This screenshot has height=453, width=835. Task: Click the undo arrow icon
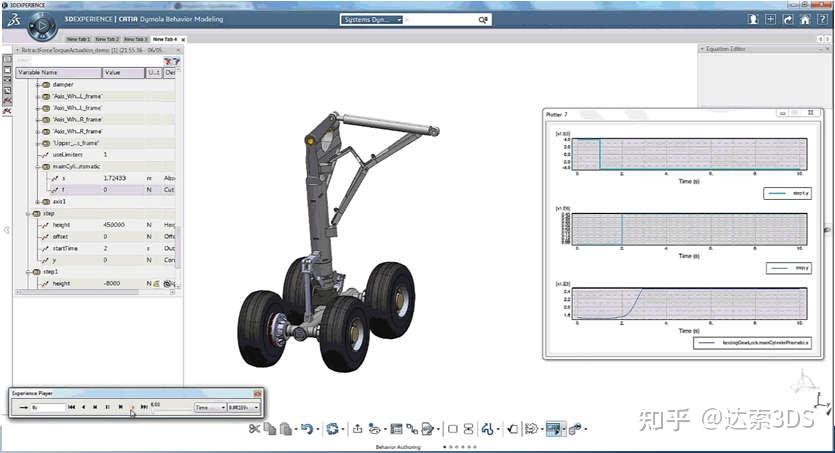[306, 428]
